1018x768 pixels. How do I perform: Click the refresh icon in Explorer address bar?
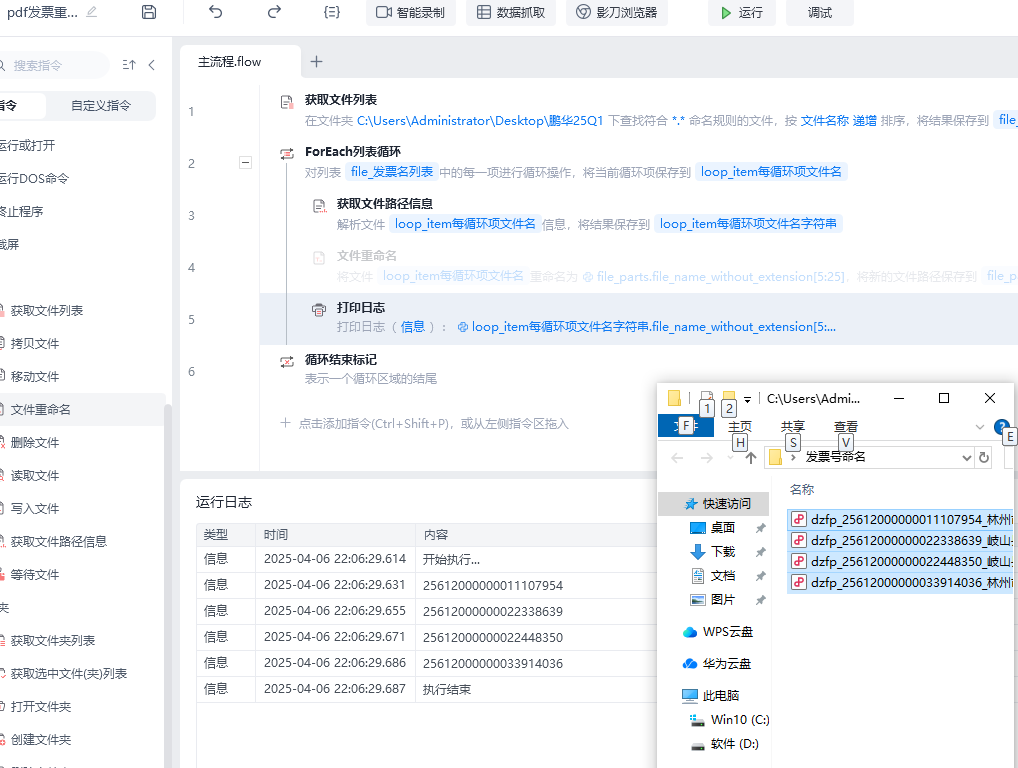[984, 457]
